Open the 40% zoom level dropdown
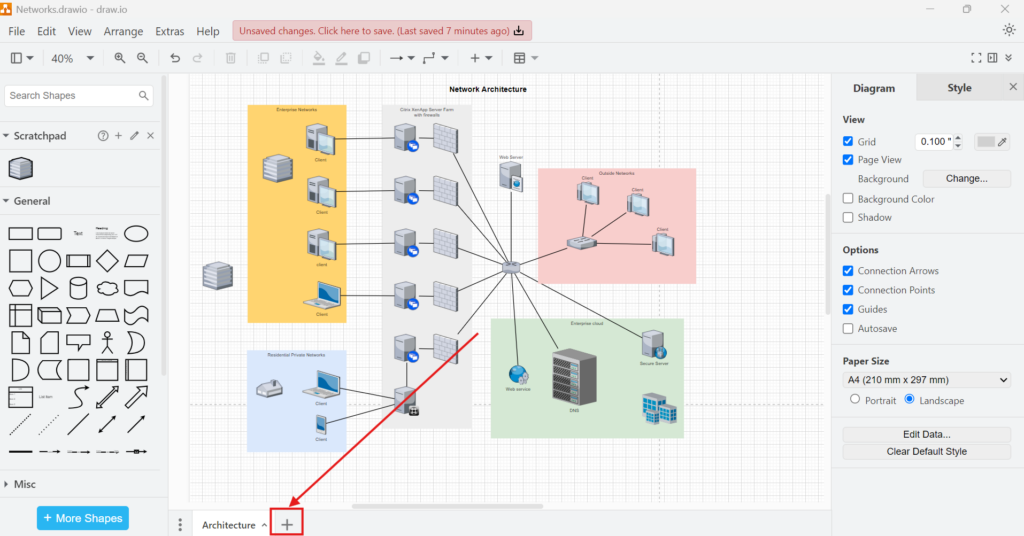 point(72,58)
